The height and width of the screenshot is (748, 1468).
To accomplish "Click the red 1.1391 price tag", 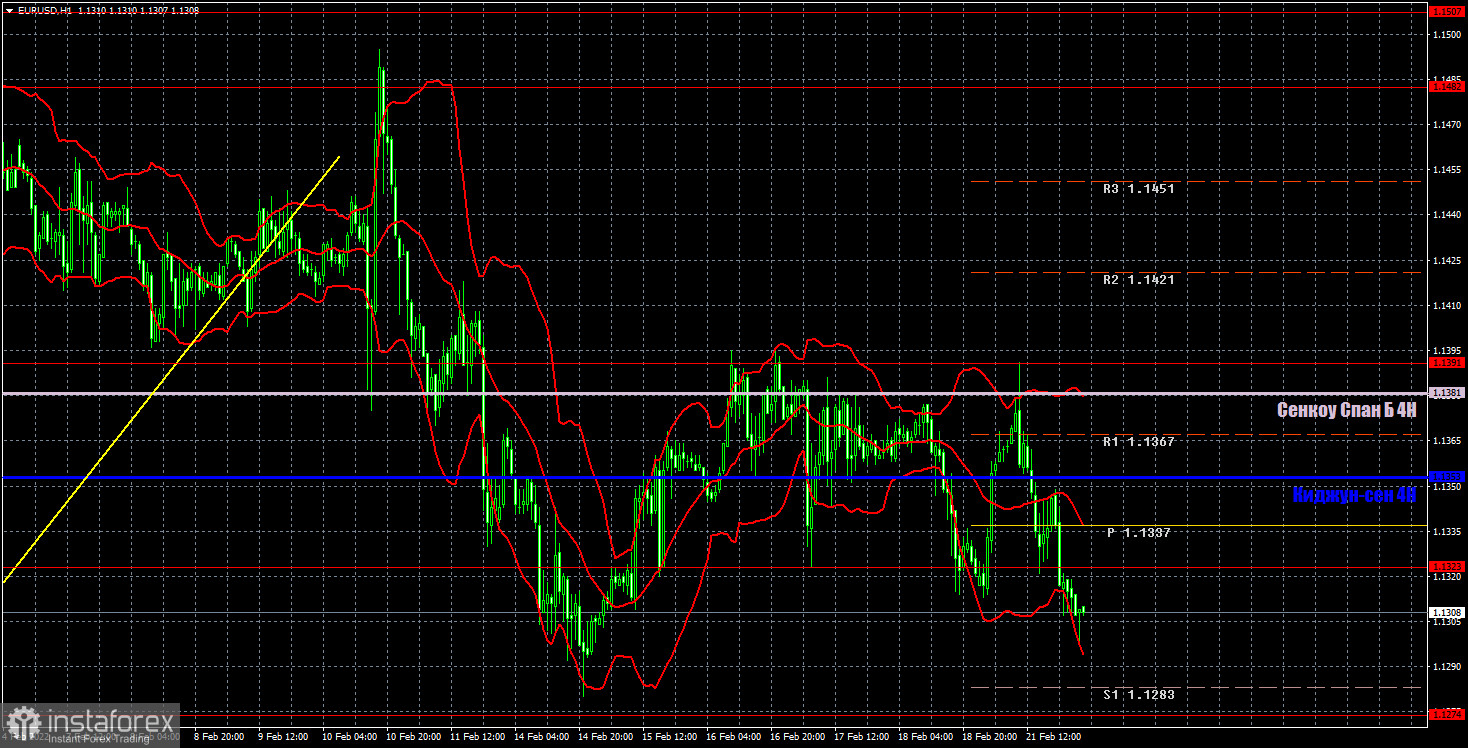I will click(x=1448, y=363).
